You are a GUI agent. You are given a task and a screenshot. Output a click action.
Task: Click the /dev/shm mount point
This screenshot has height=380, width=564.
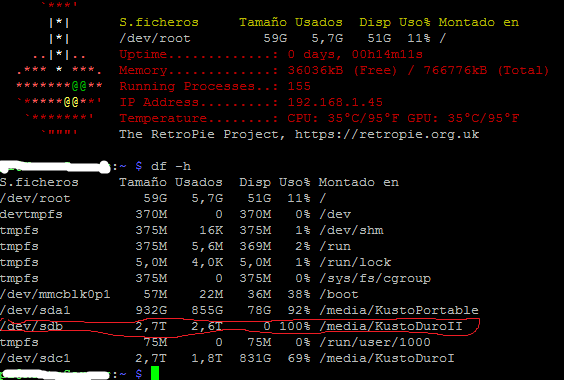(x=351, y=230)
